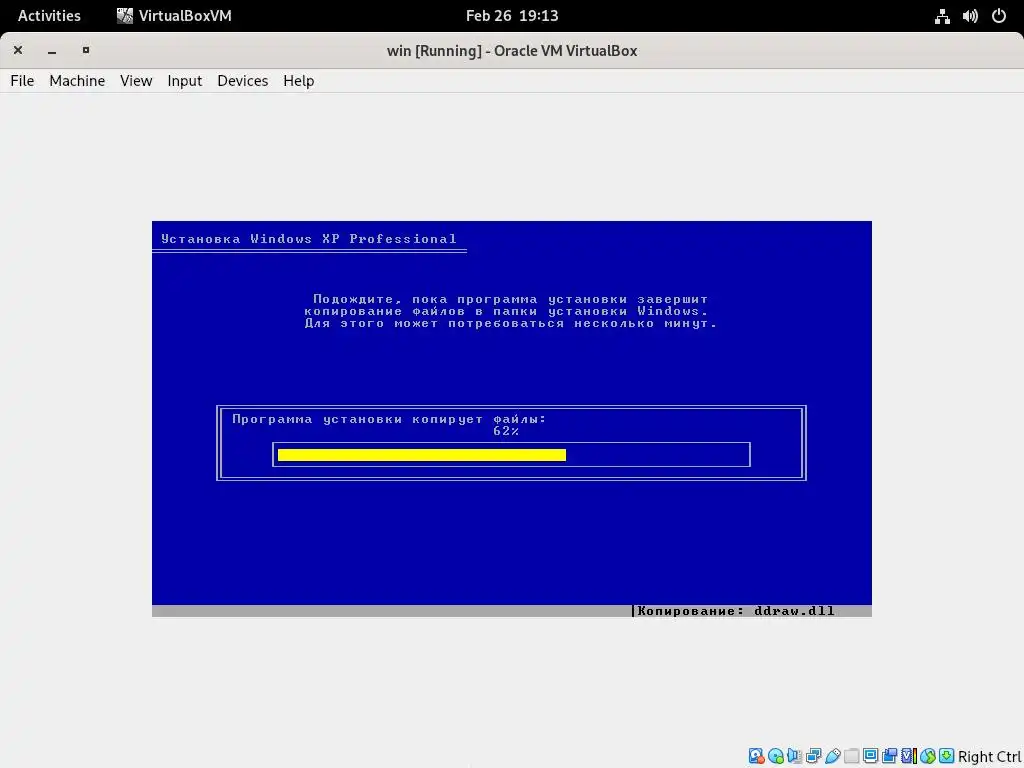Click the power icon in top bar
This screenshot has width=1024, height=768.
coord(999,16)
